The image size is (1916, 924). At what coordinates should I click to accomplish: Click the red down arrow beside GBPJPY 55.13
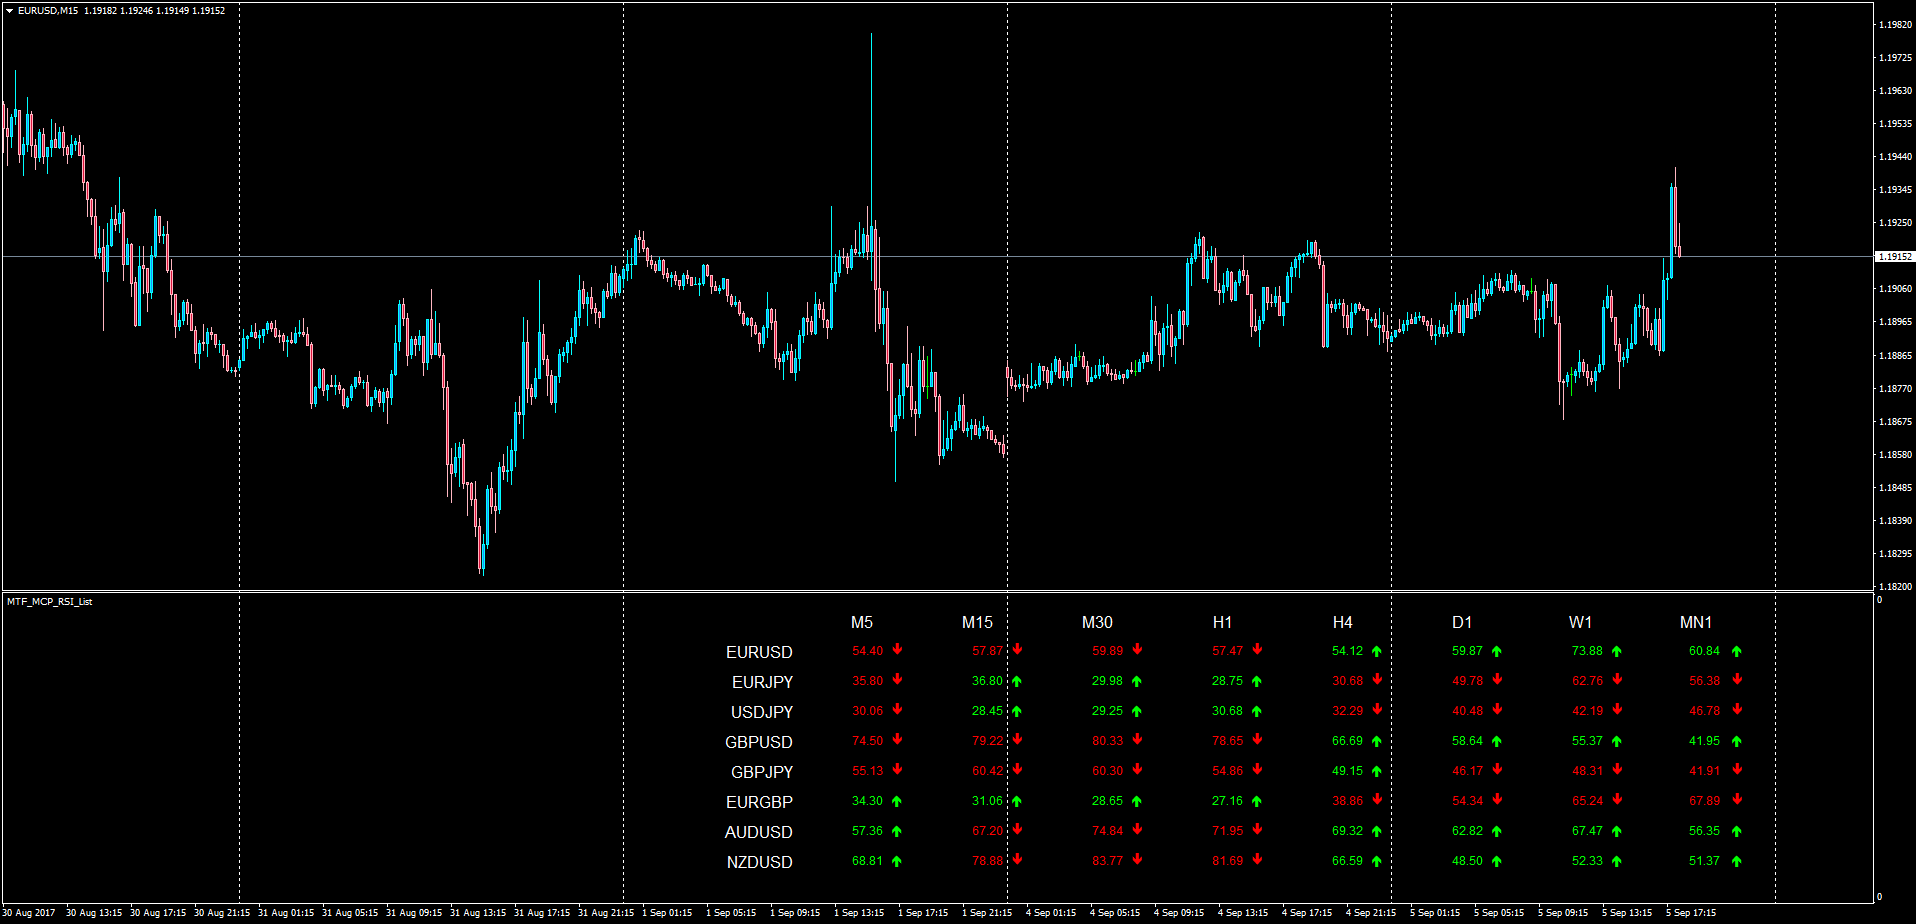(x=897, y=769)
